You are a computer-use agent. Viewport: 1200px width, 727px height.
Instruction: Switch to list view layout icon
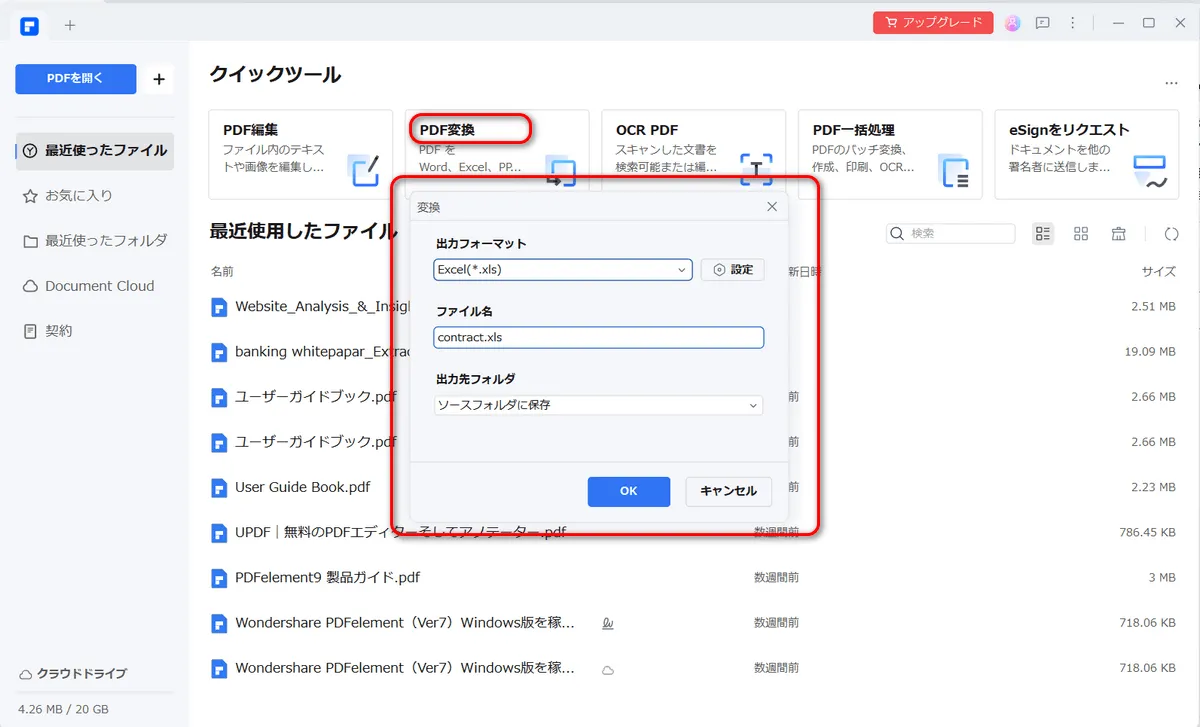click(1043, 234)
